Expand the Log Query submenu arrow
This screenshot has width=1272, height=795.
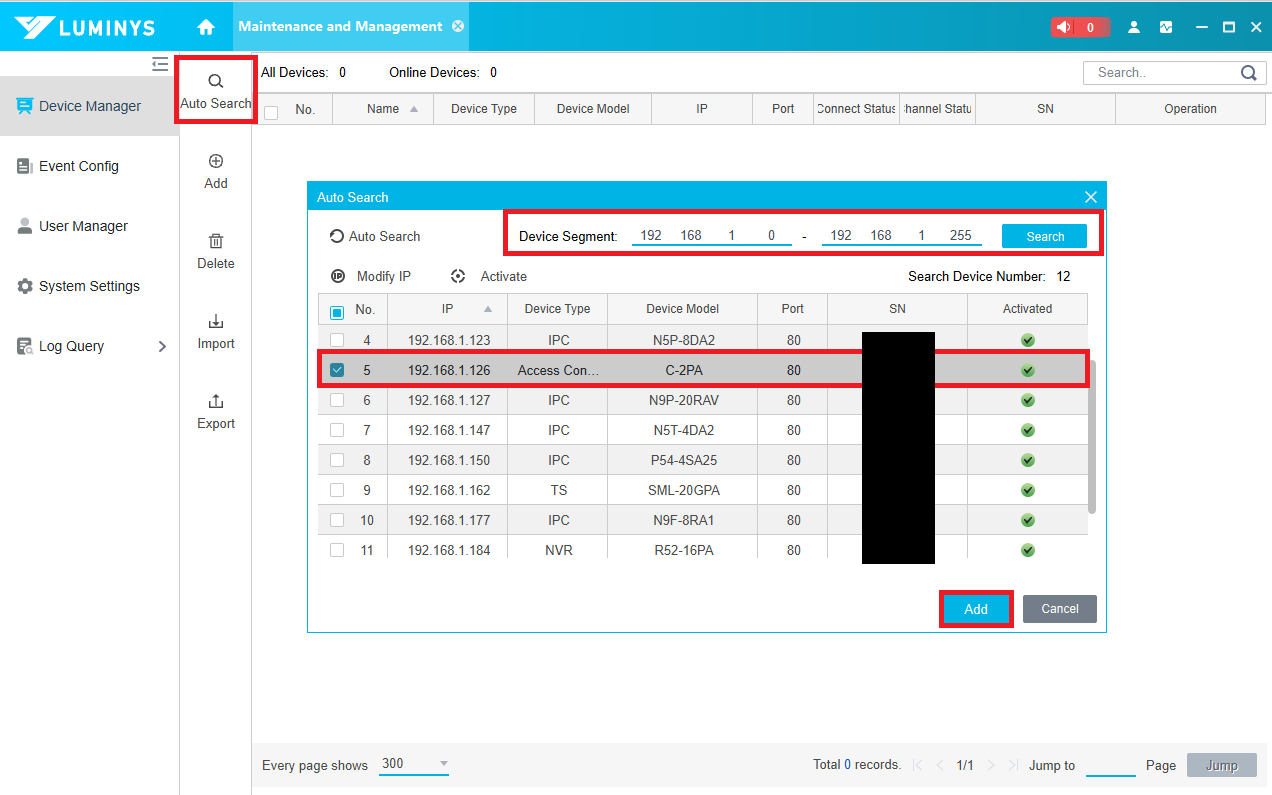click(163, 346)
